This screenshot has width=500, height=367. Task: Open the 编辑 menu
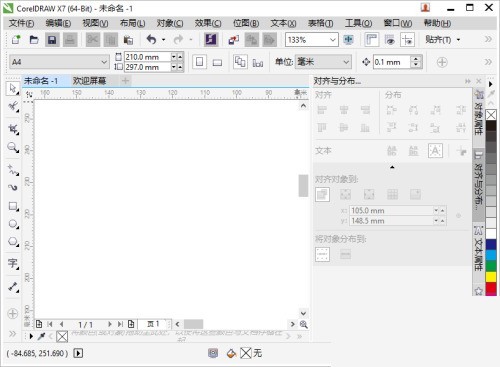click(x=58, y=23)
